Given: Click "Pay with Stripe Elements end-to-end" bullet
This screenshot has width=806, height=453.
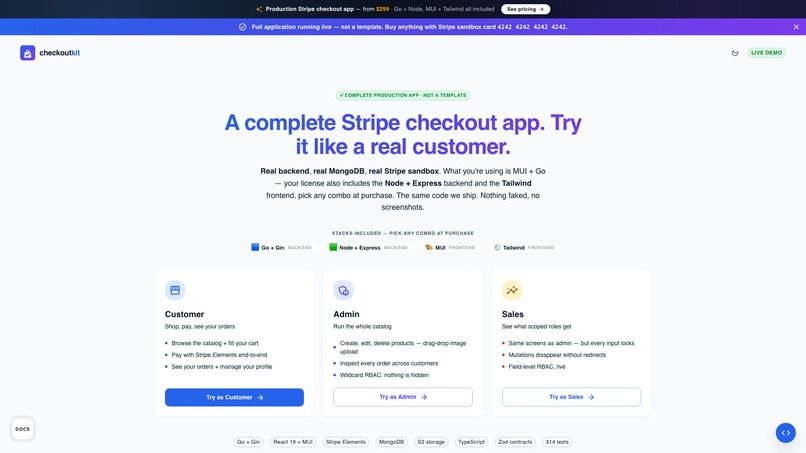Looking at the screenshot, I should [x=219, y=355].
